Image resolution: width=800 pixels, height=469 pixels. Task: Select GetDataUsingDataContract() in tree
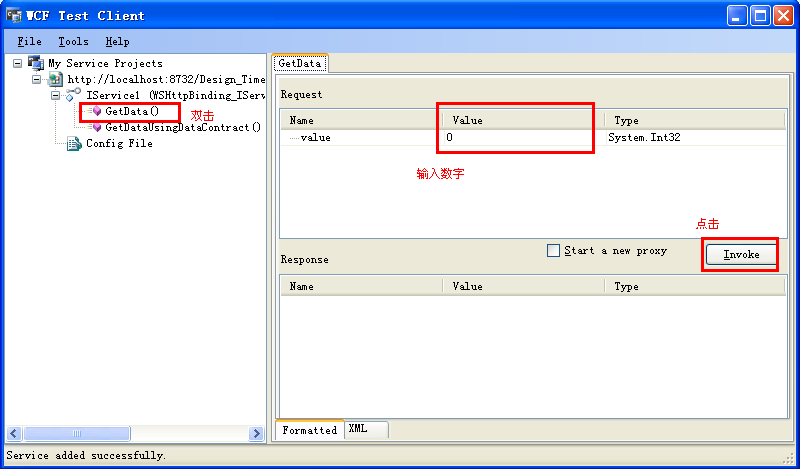tap(183, 127)
